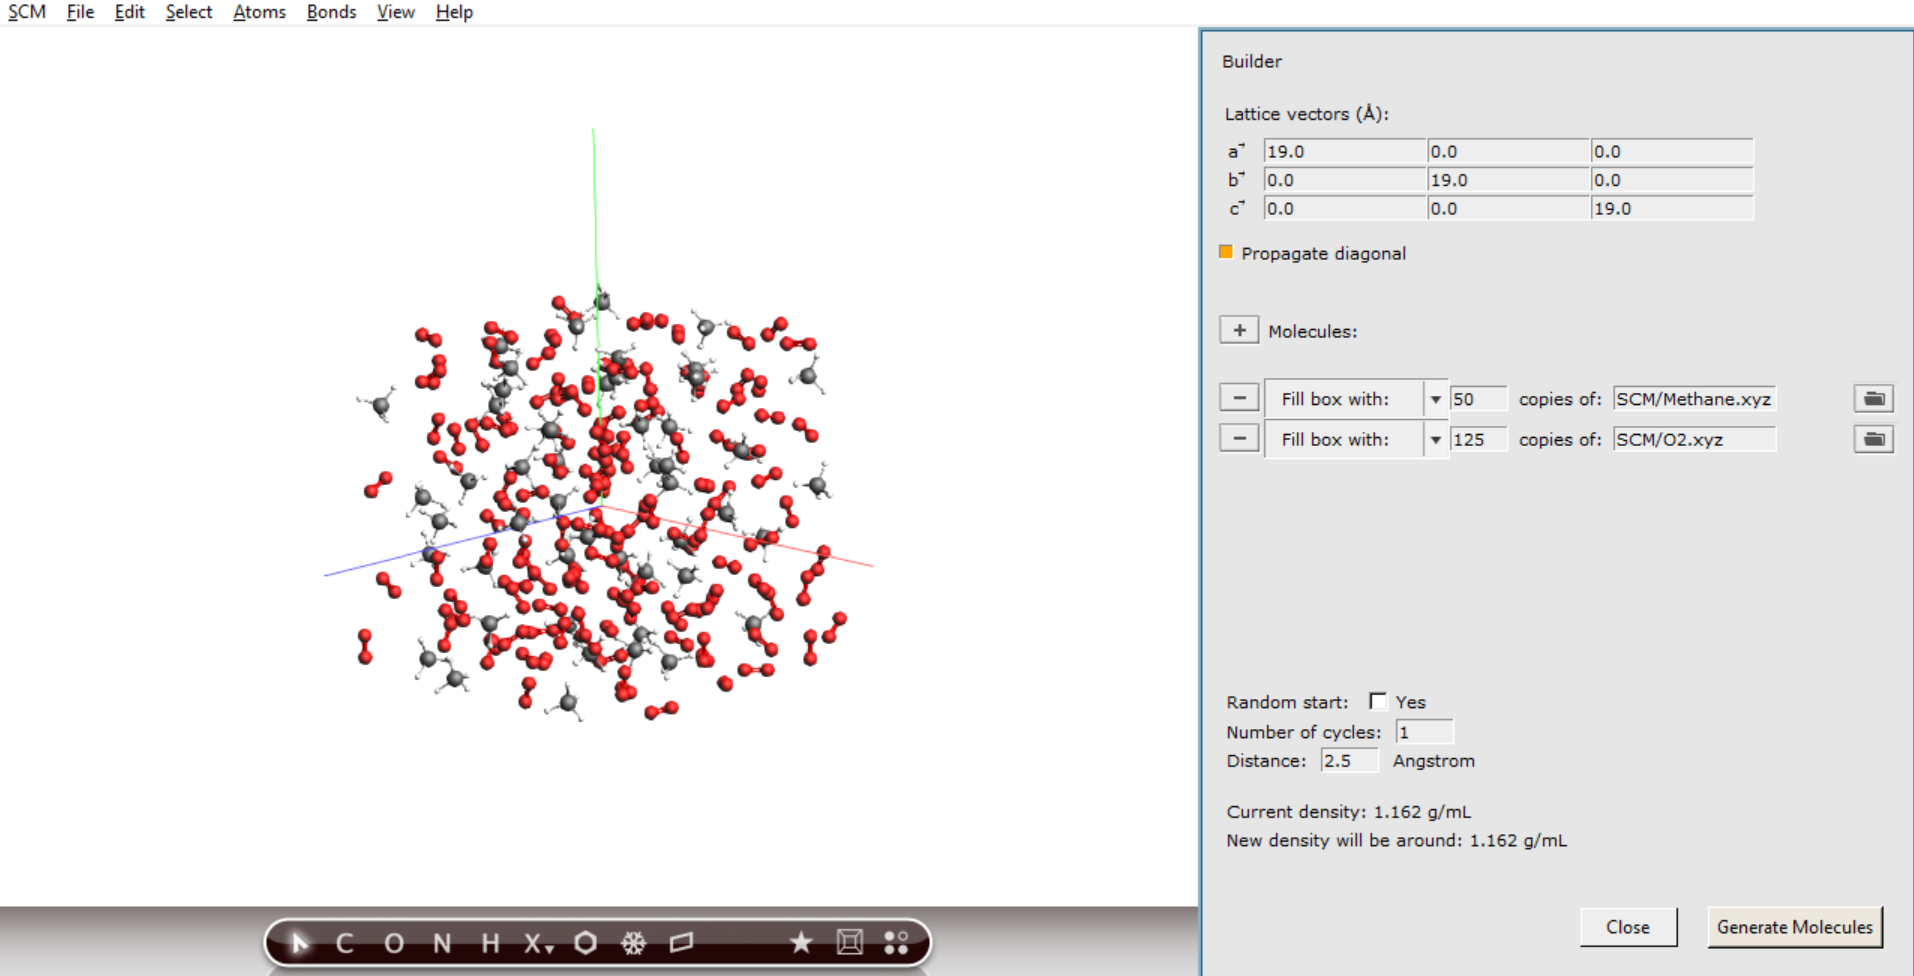Click the Close button in Builder panel
The width and height of the screenshot is (1914, 976).
[1628, 927]
